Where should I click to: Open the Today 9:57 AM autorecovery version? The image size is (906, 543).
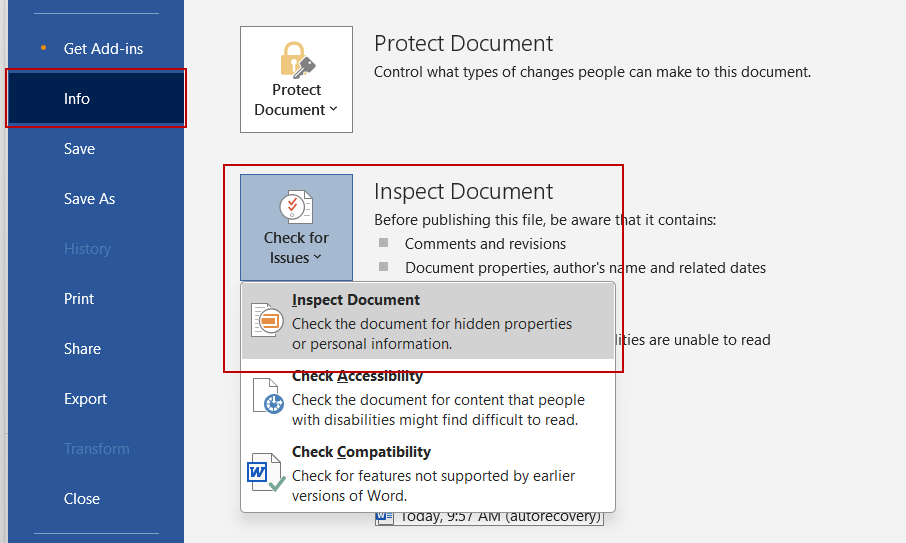(x=500, y=517)
